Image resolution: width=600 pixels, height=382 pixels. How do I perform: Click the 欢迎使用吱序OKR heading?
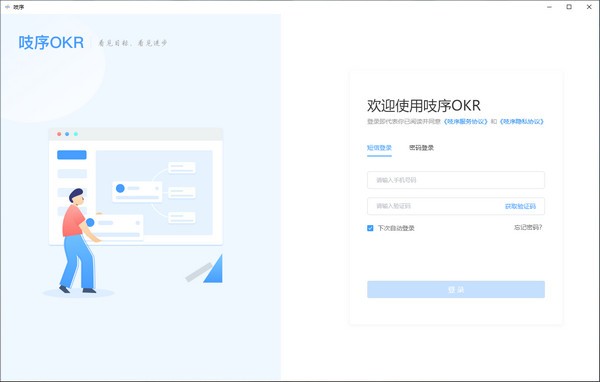click(x=424, y=106)
